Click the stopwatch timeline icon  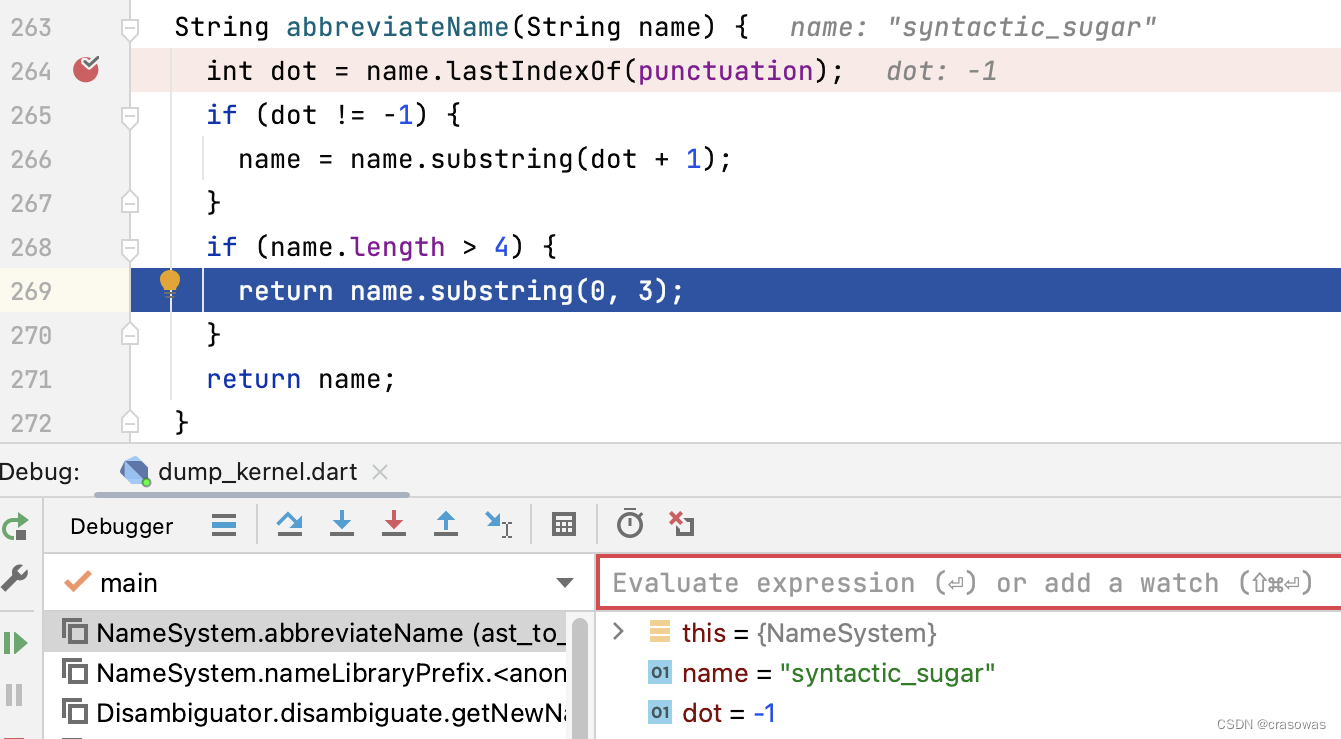[630, 523]
